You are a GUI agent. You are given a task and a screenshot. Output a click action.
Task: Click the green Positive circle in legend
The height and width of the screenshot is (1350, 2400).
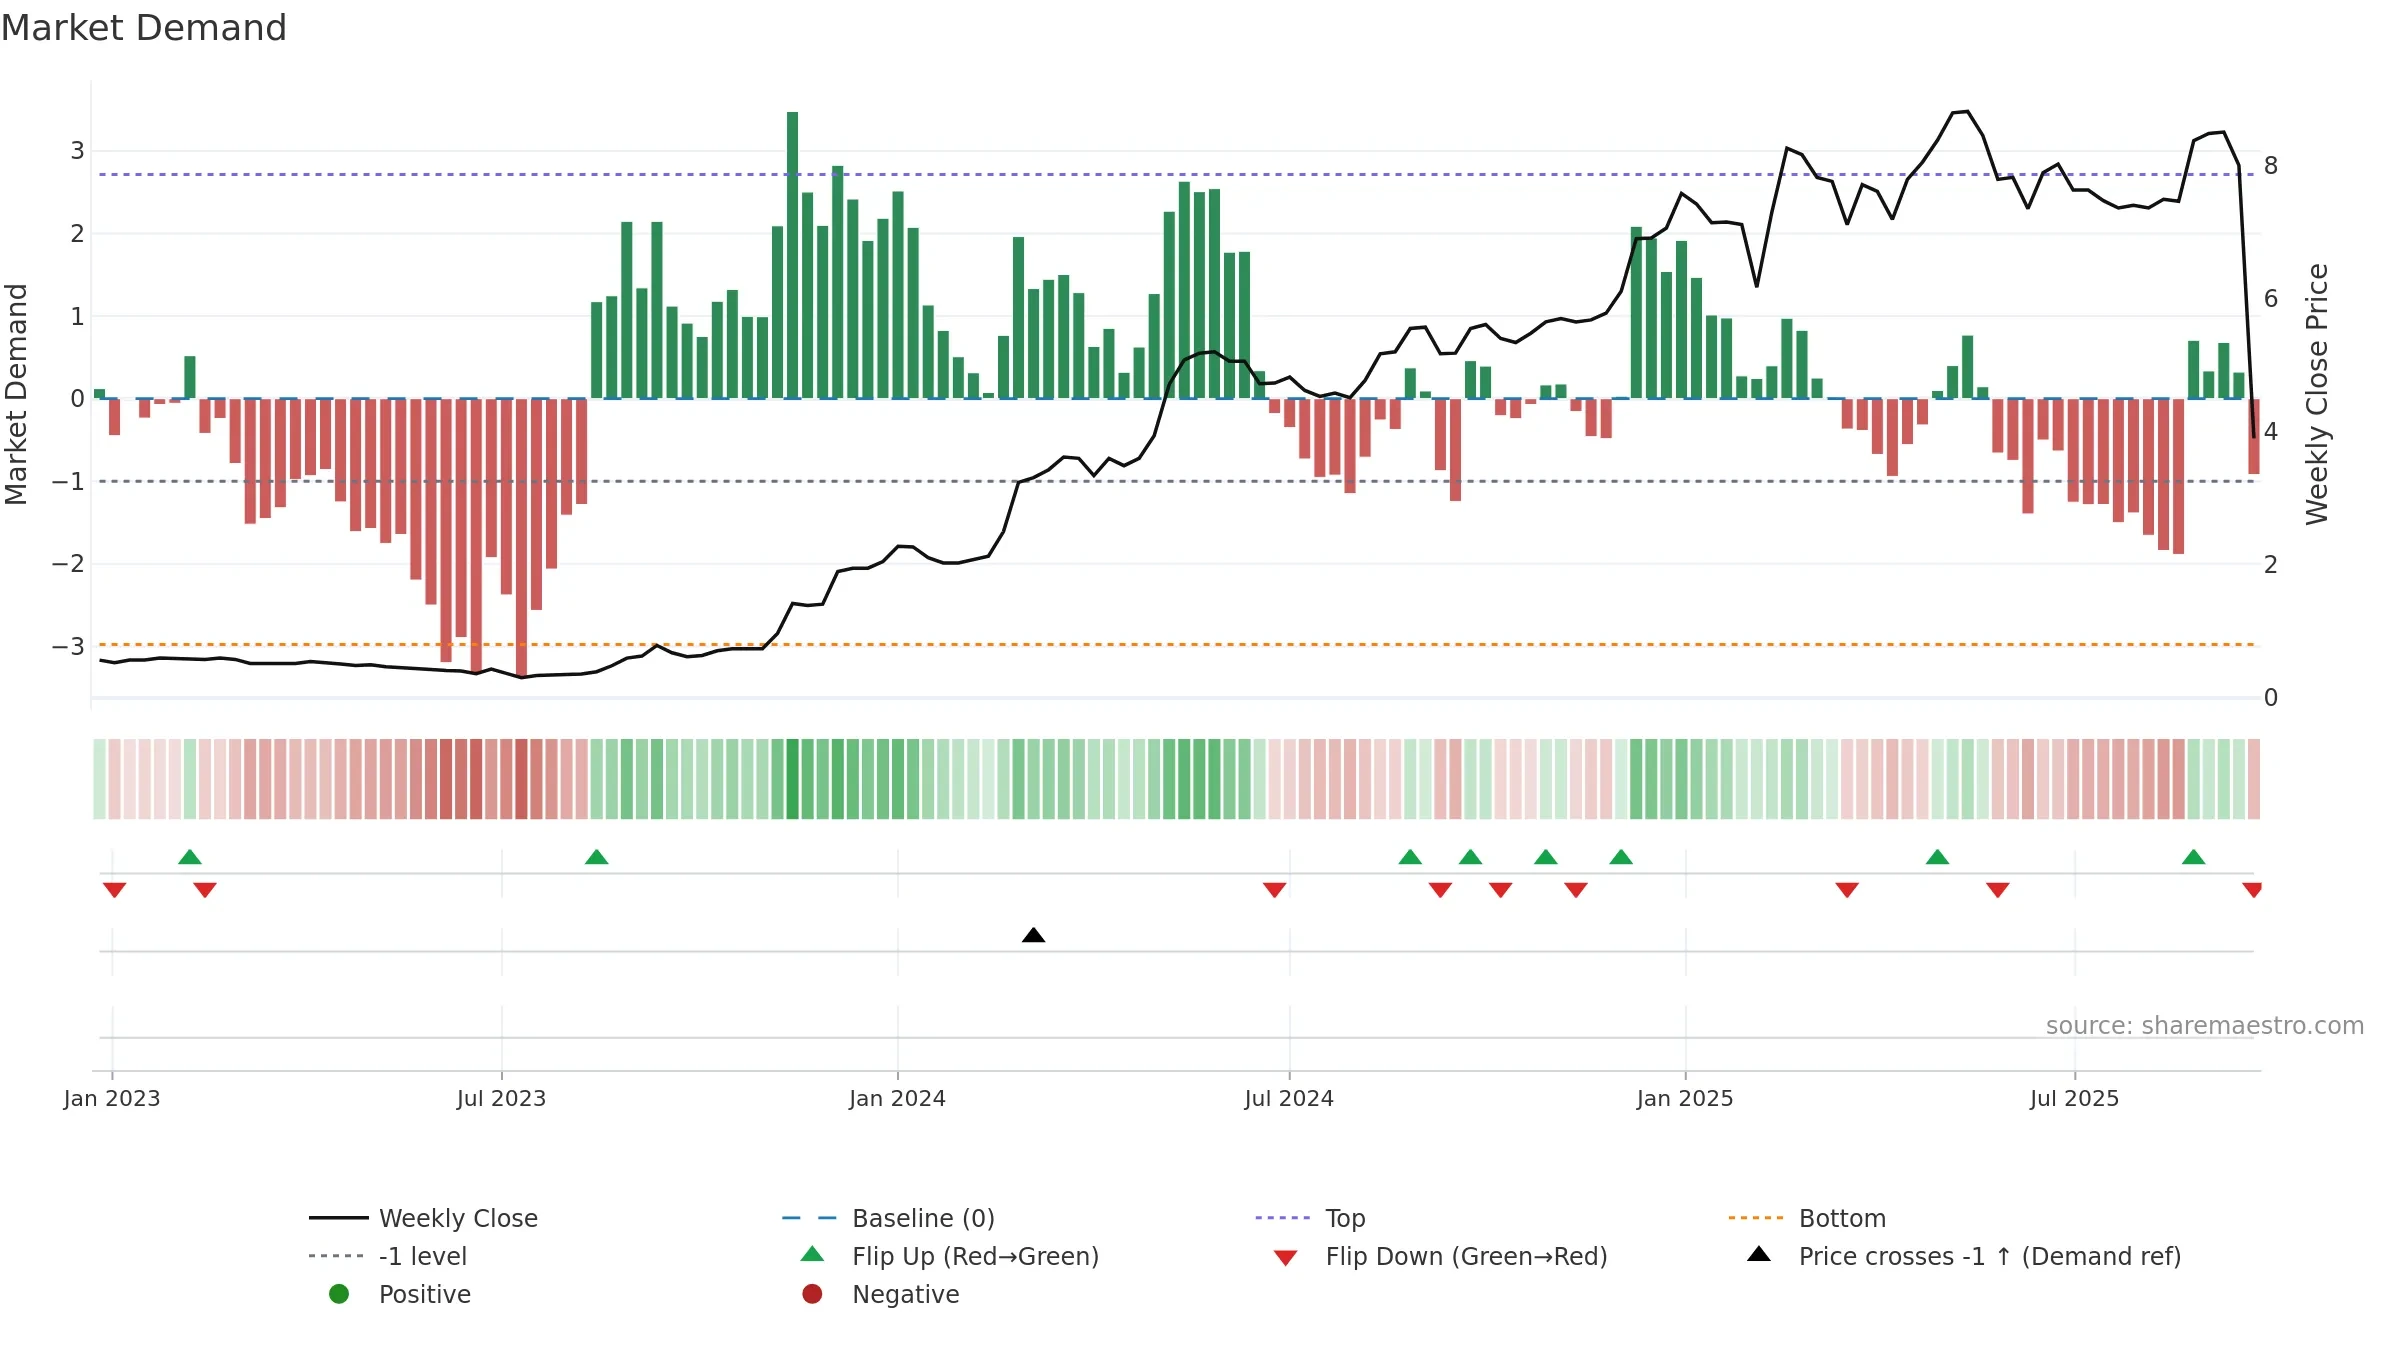(x=339, y=1294)
